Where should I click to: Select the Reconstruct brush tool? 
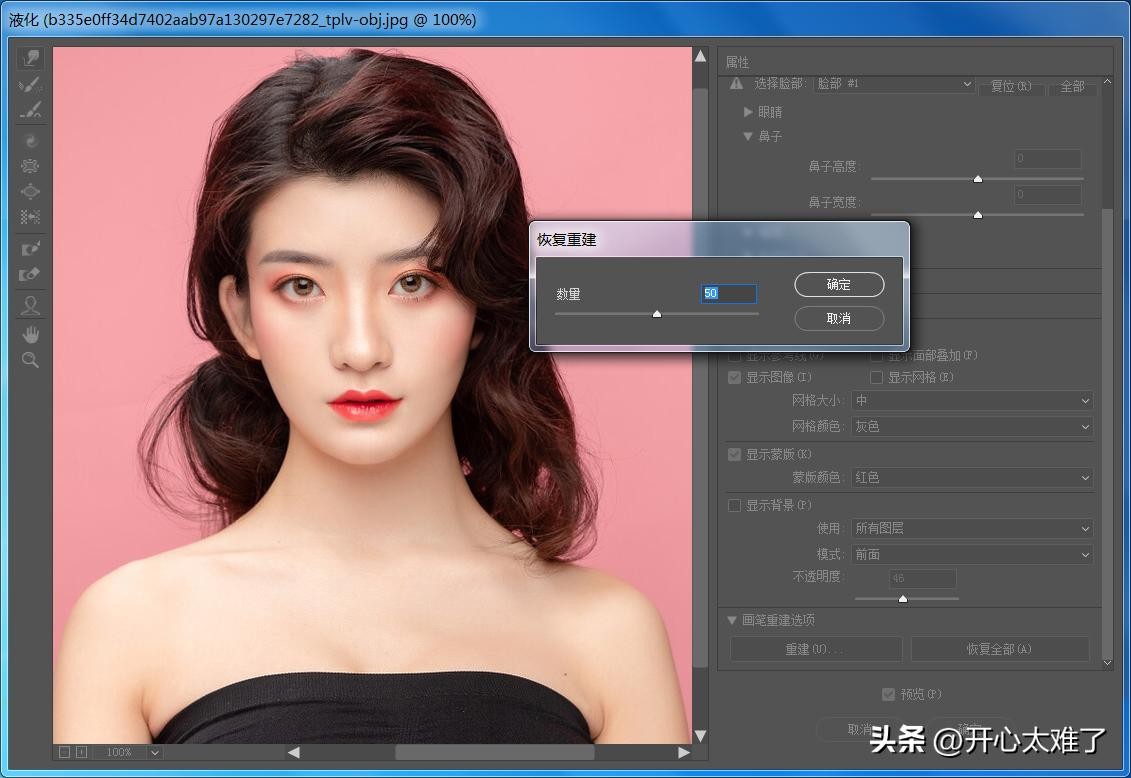tap(31, 85)
